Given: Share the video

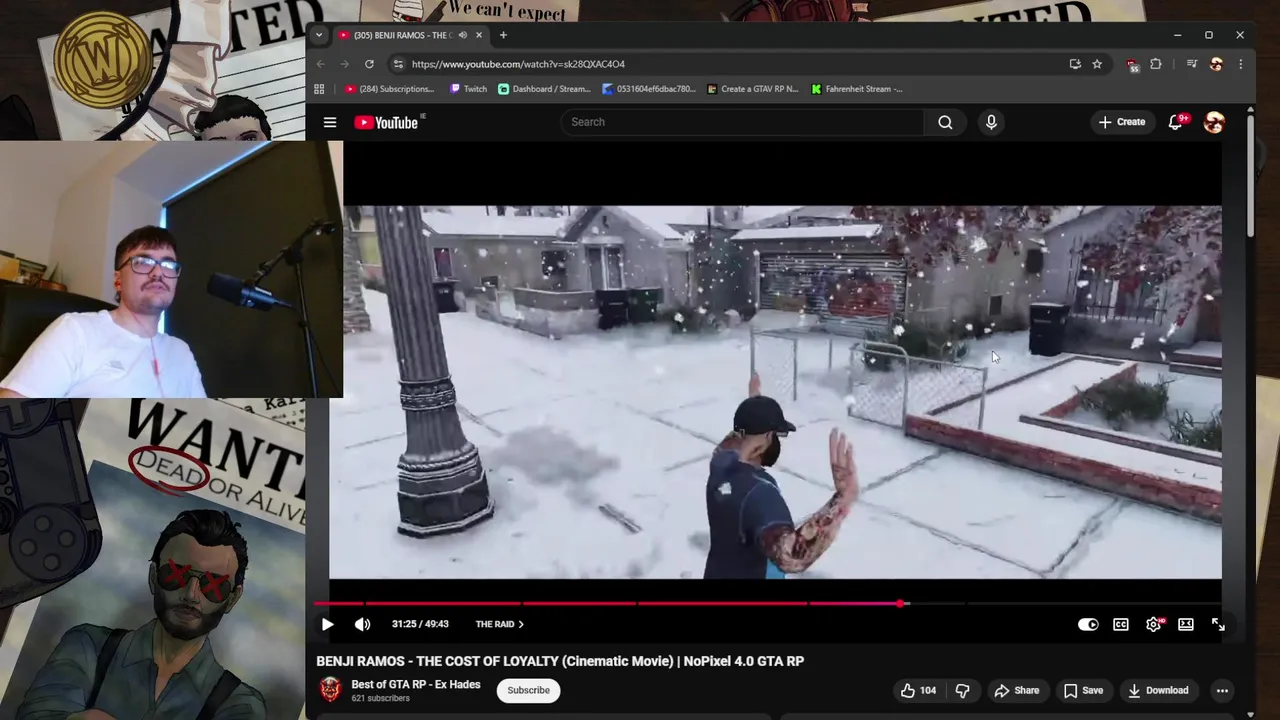Looking at the screenshot, I should click(x=1017, y=690).
